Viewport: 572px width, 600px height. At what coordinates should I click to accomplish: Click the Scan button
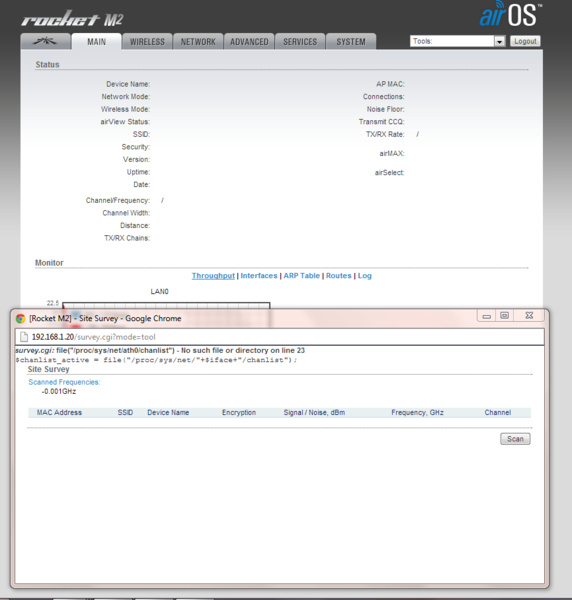click(515, 439)
